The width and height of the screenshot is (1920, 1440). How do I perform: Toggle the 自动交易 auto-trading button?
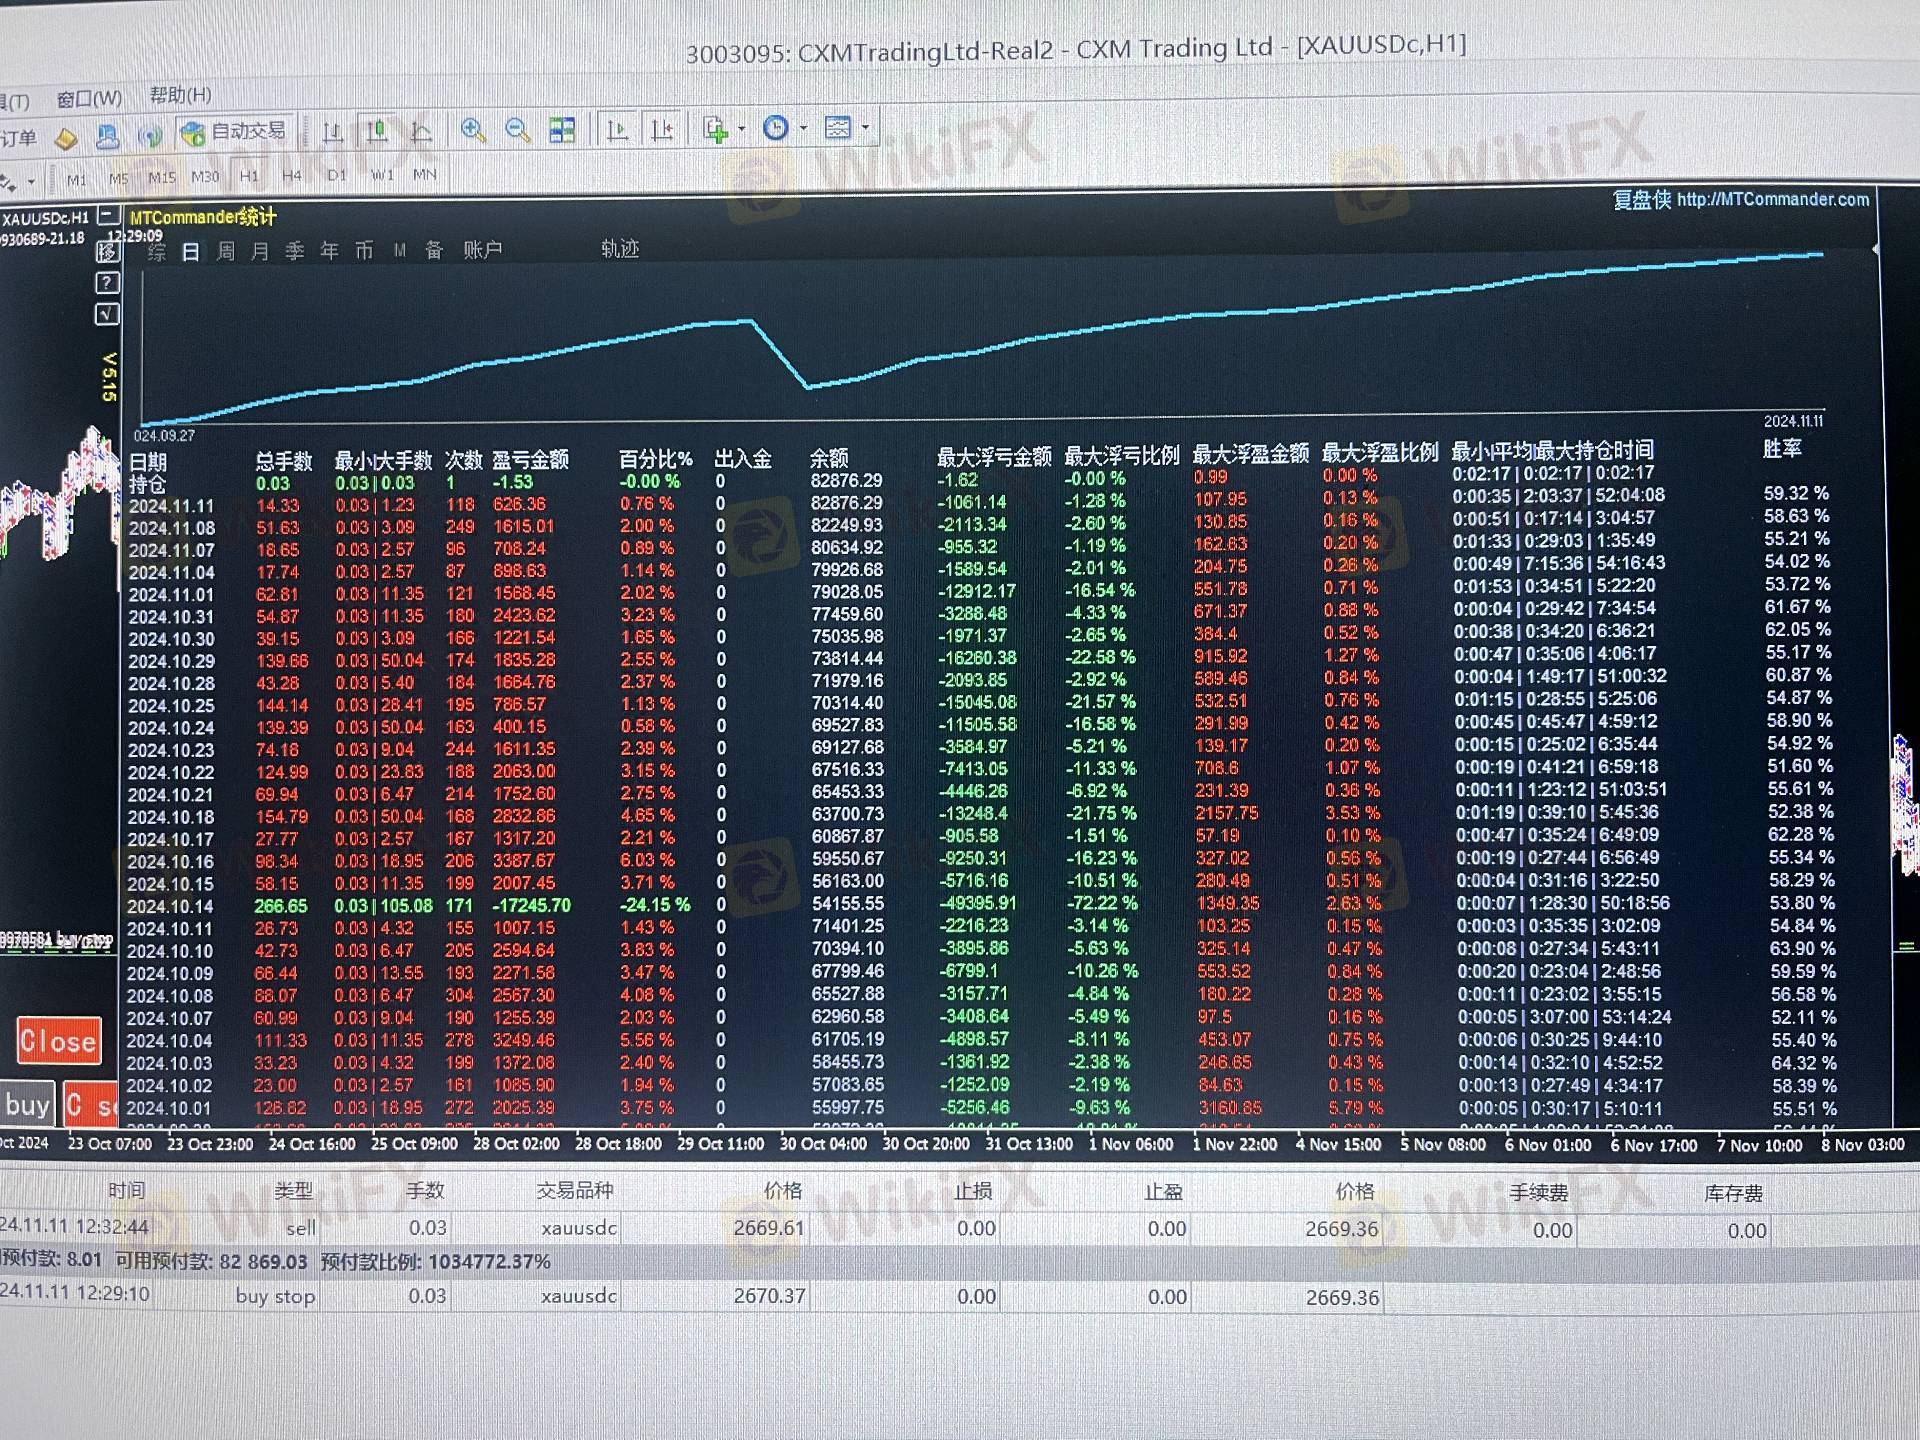tap(235, 132)
